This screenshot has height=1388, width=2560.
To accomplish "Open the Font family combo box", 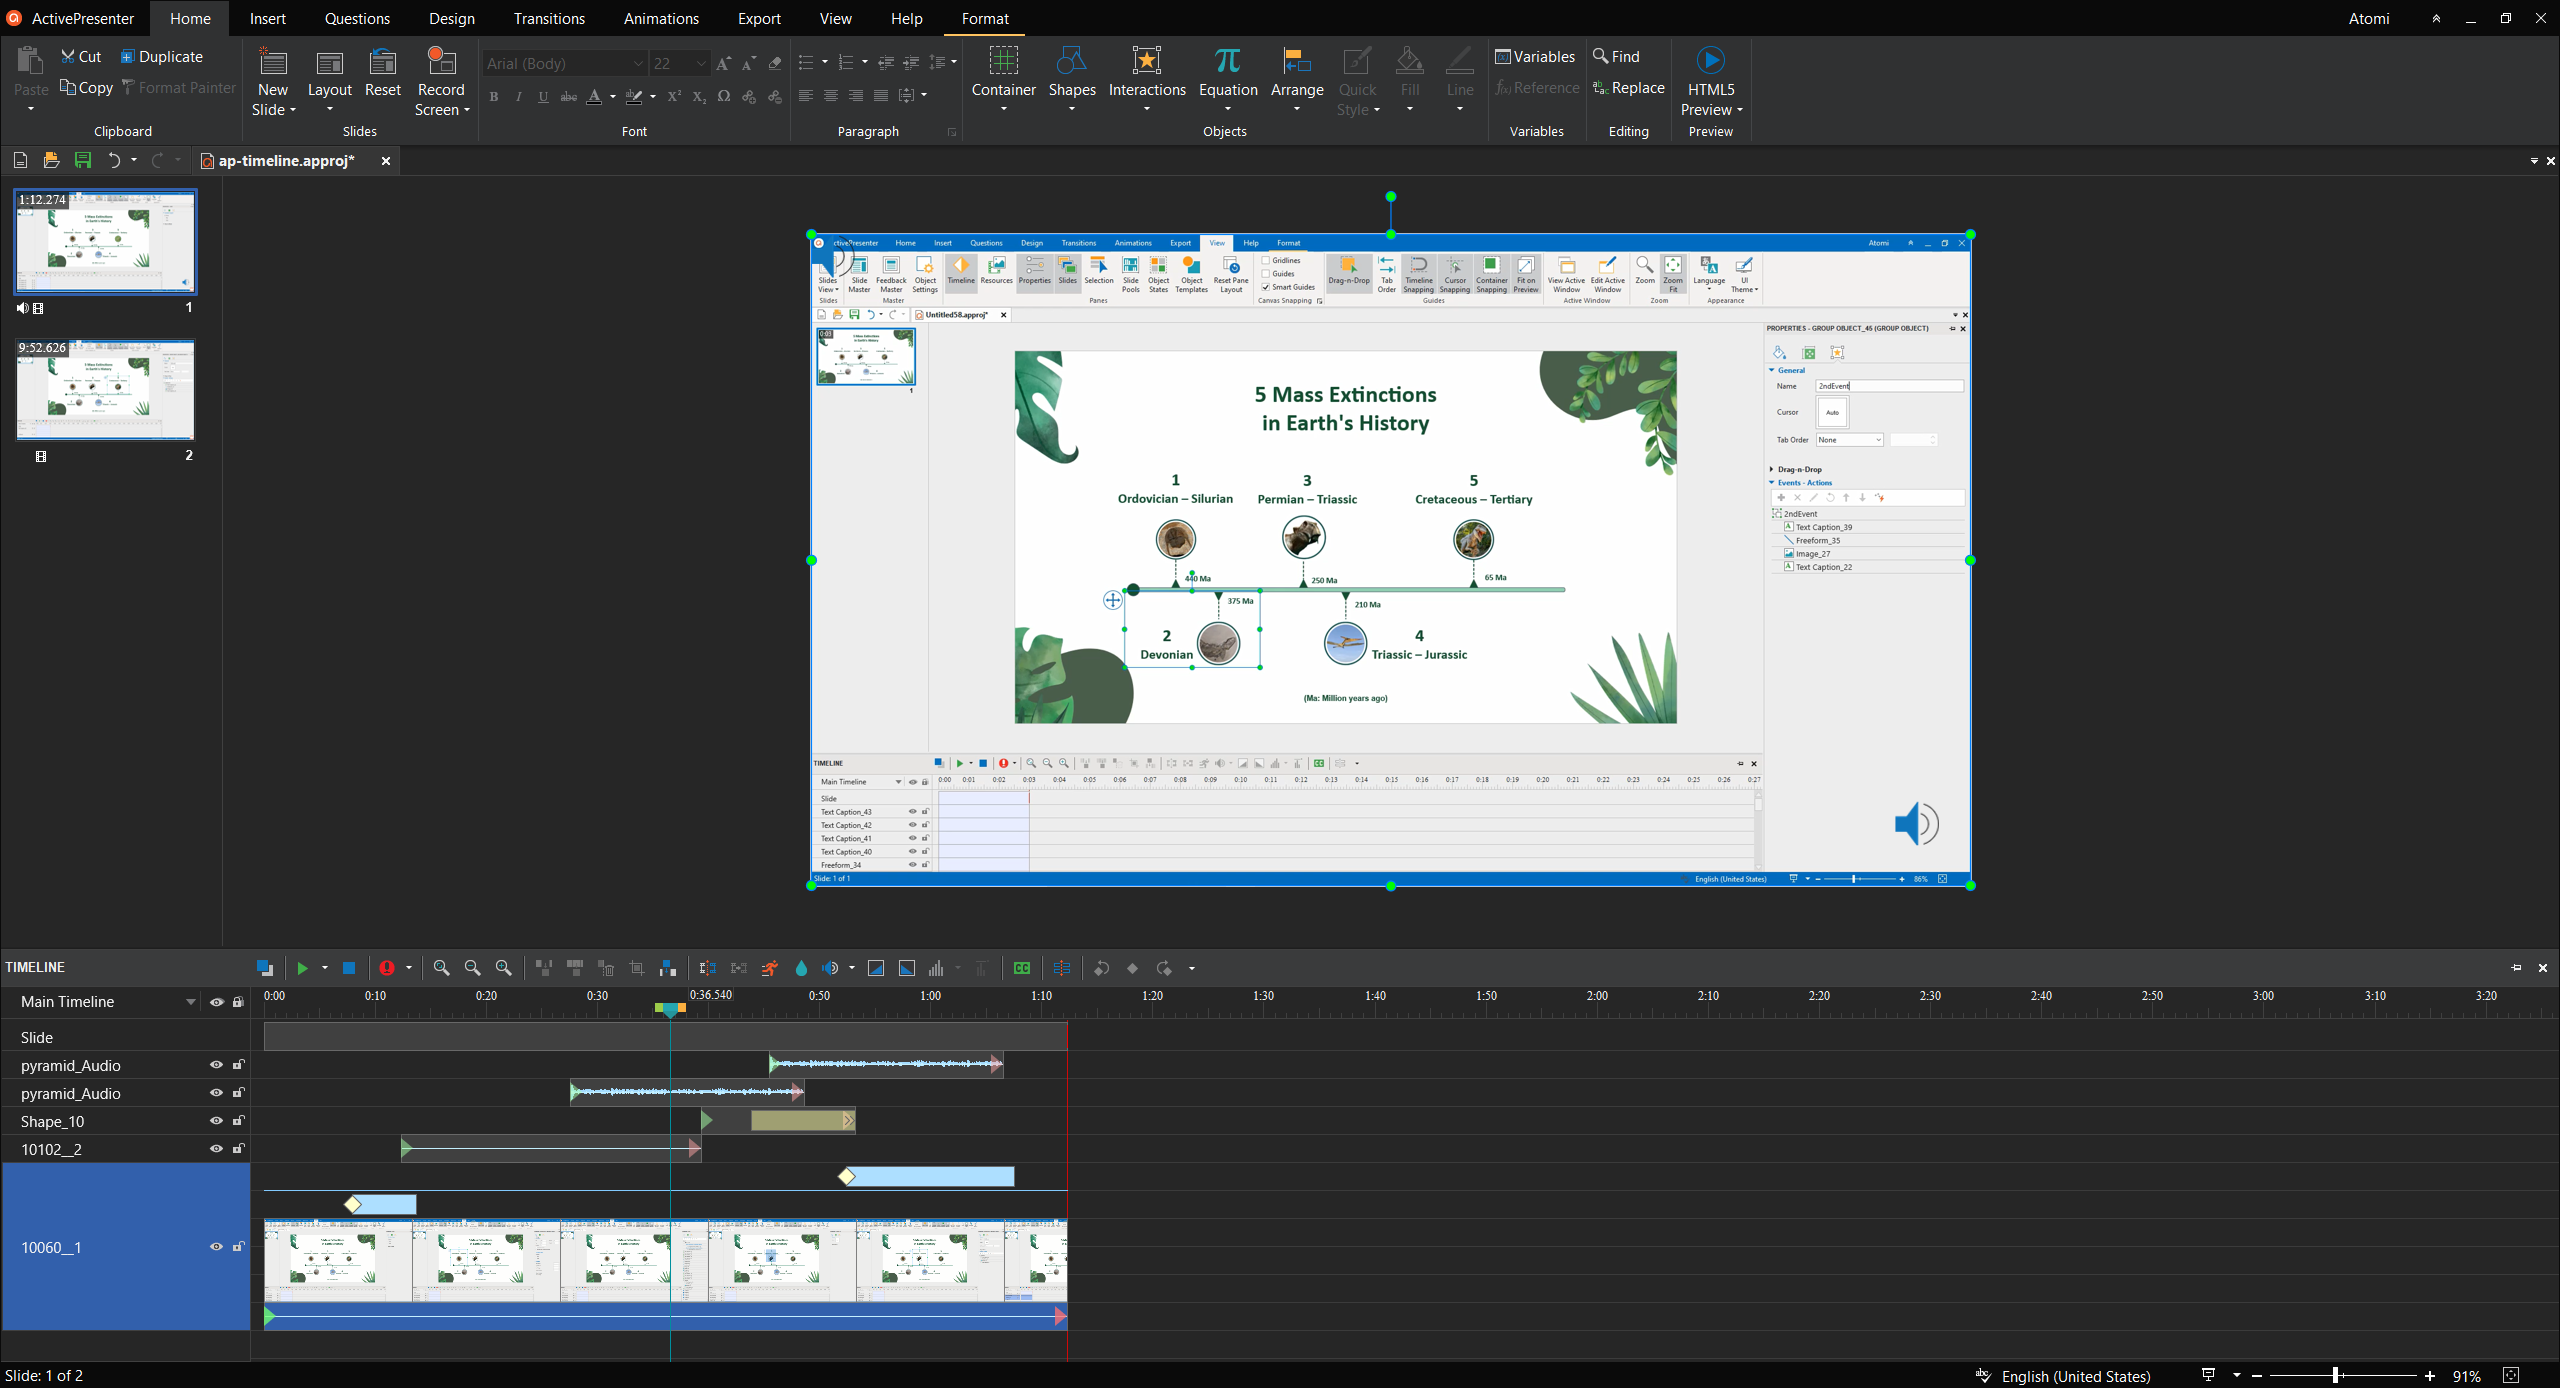I will pyautogui.click(x=565, y=63).
